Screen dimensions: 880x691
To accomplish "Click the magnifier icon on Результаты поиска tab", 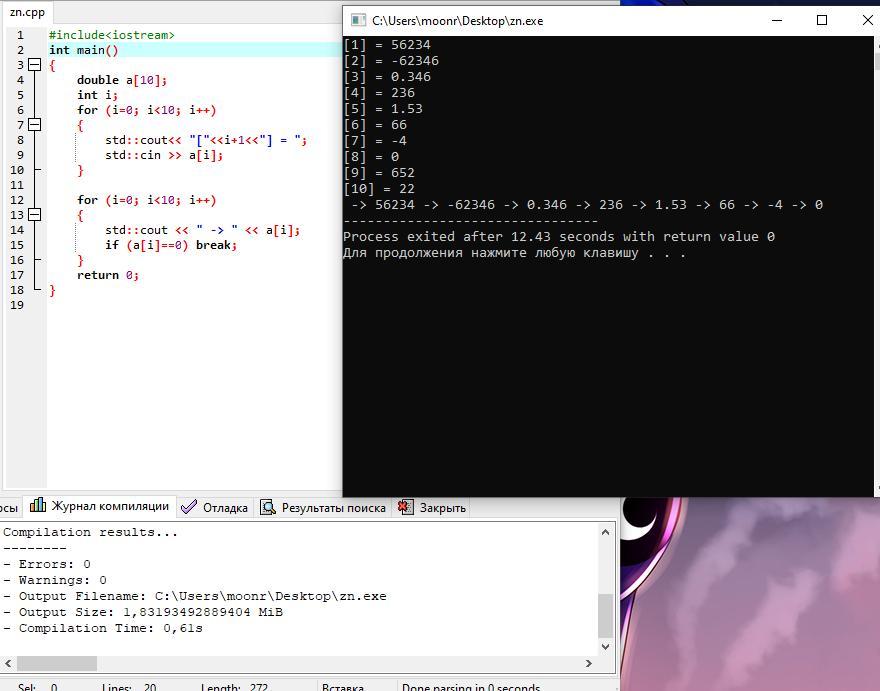I will point(268,507).
